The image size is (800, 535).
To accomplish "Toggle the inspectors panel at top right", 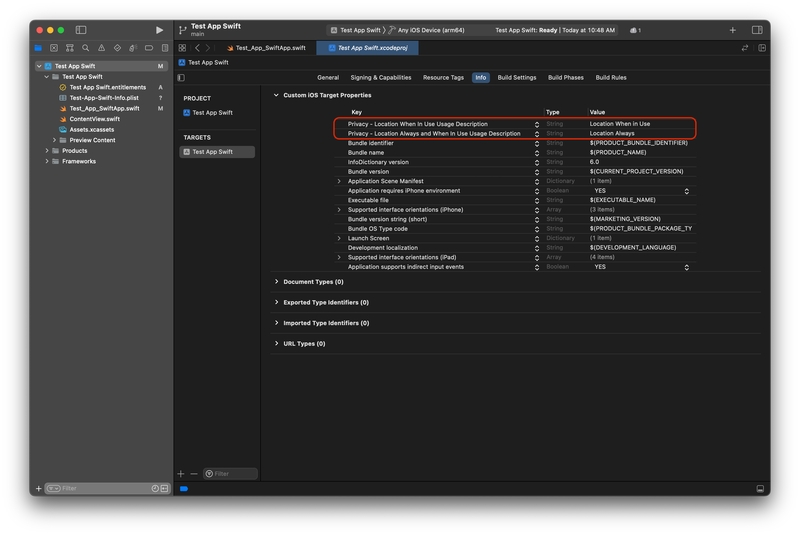I will (x=757, y=30).
